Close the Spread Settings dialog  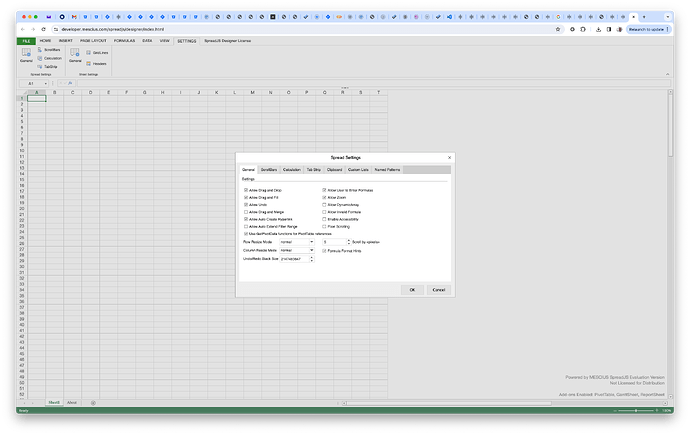click(x=449, y=157)
